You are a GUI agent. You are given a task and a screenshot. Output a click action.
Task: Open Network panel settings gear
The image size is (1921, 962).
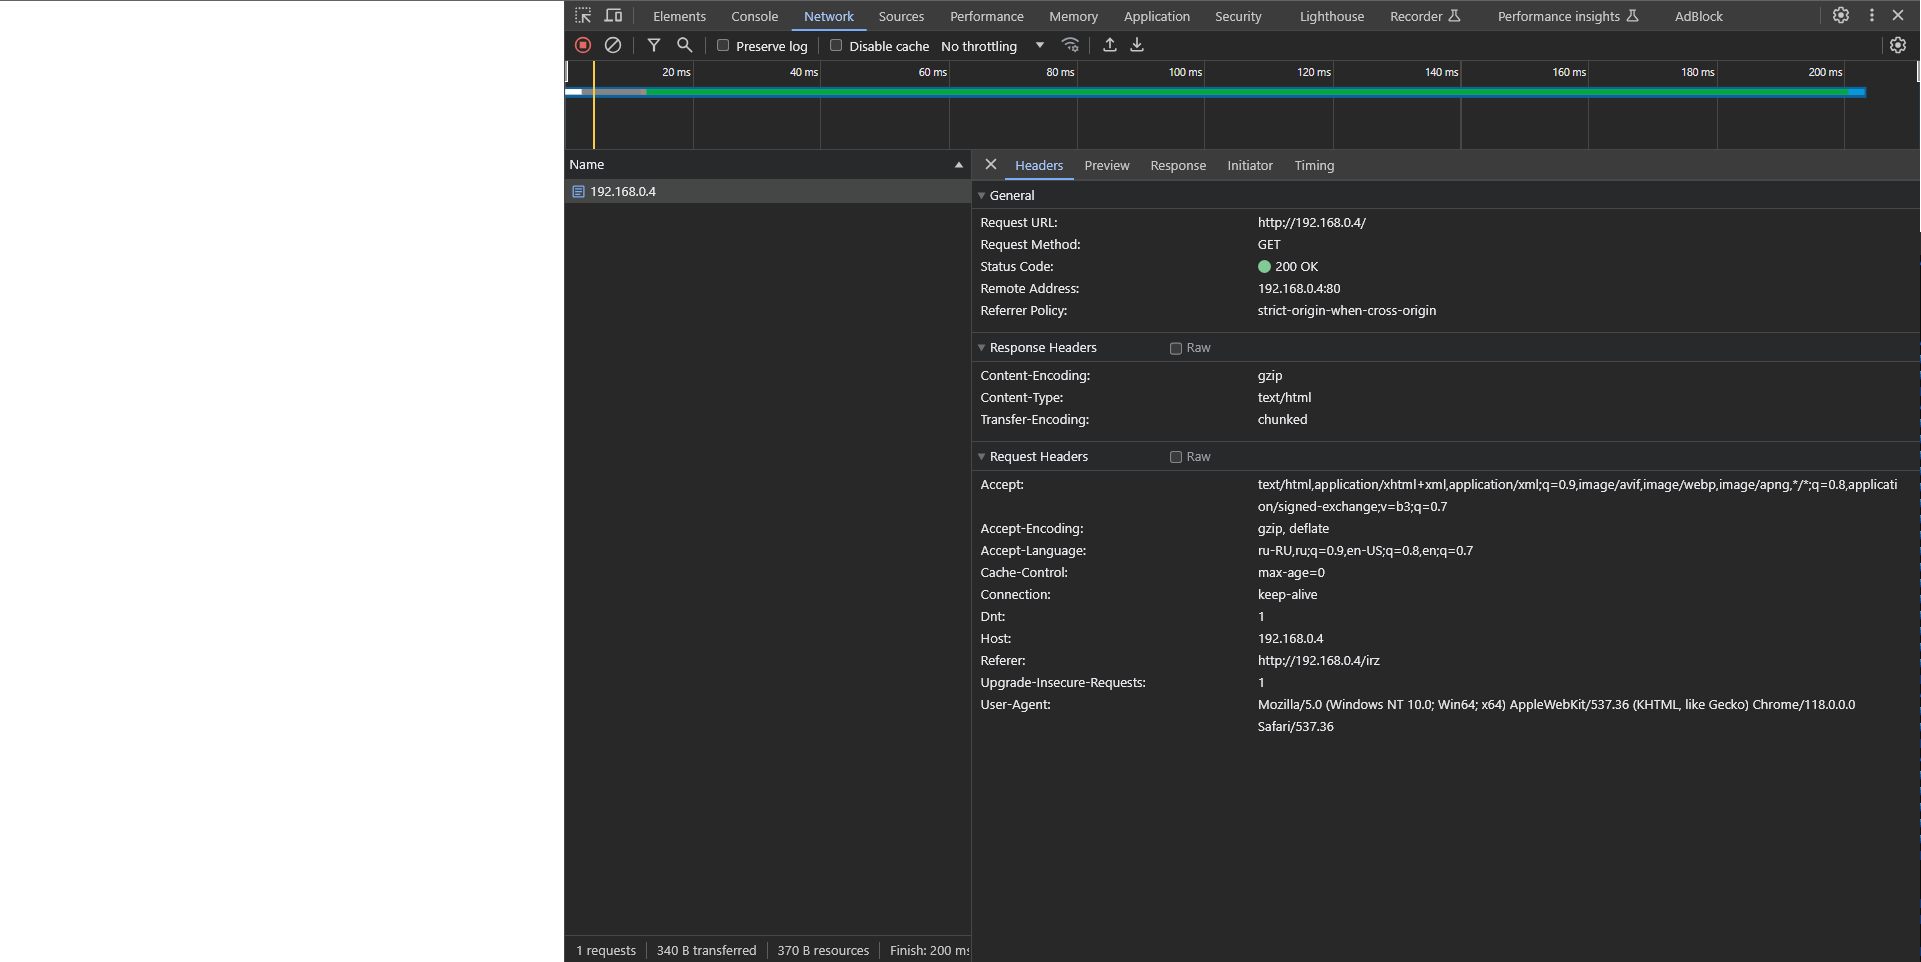pyautogui.click(x=1898, y=45)
